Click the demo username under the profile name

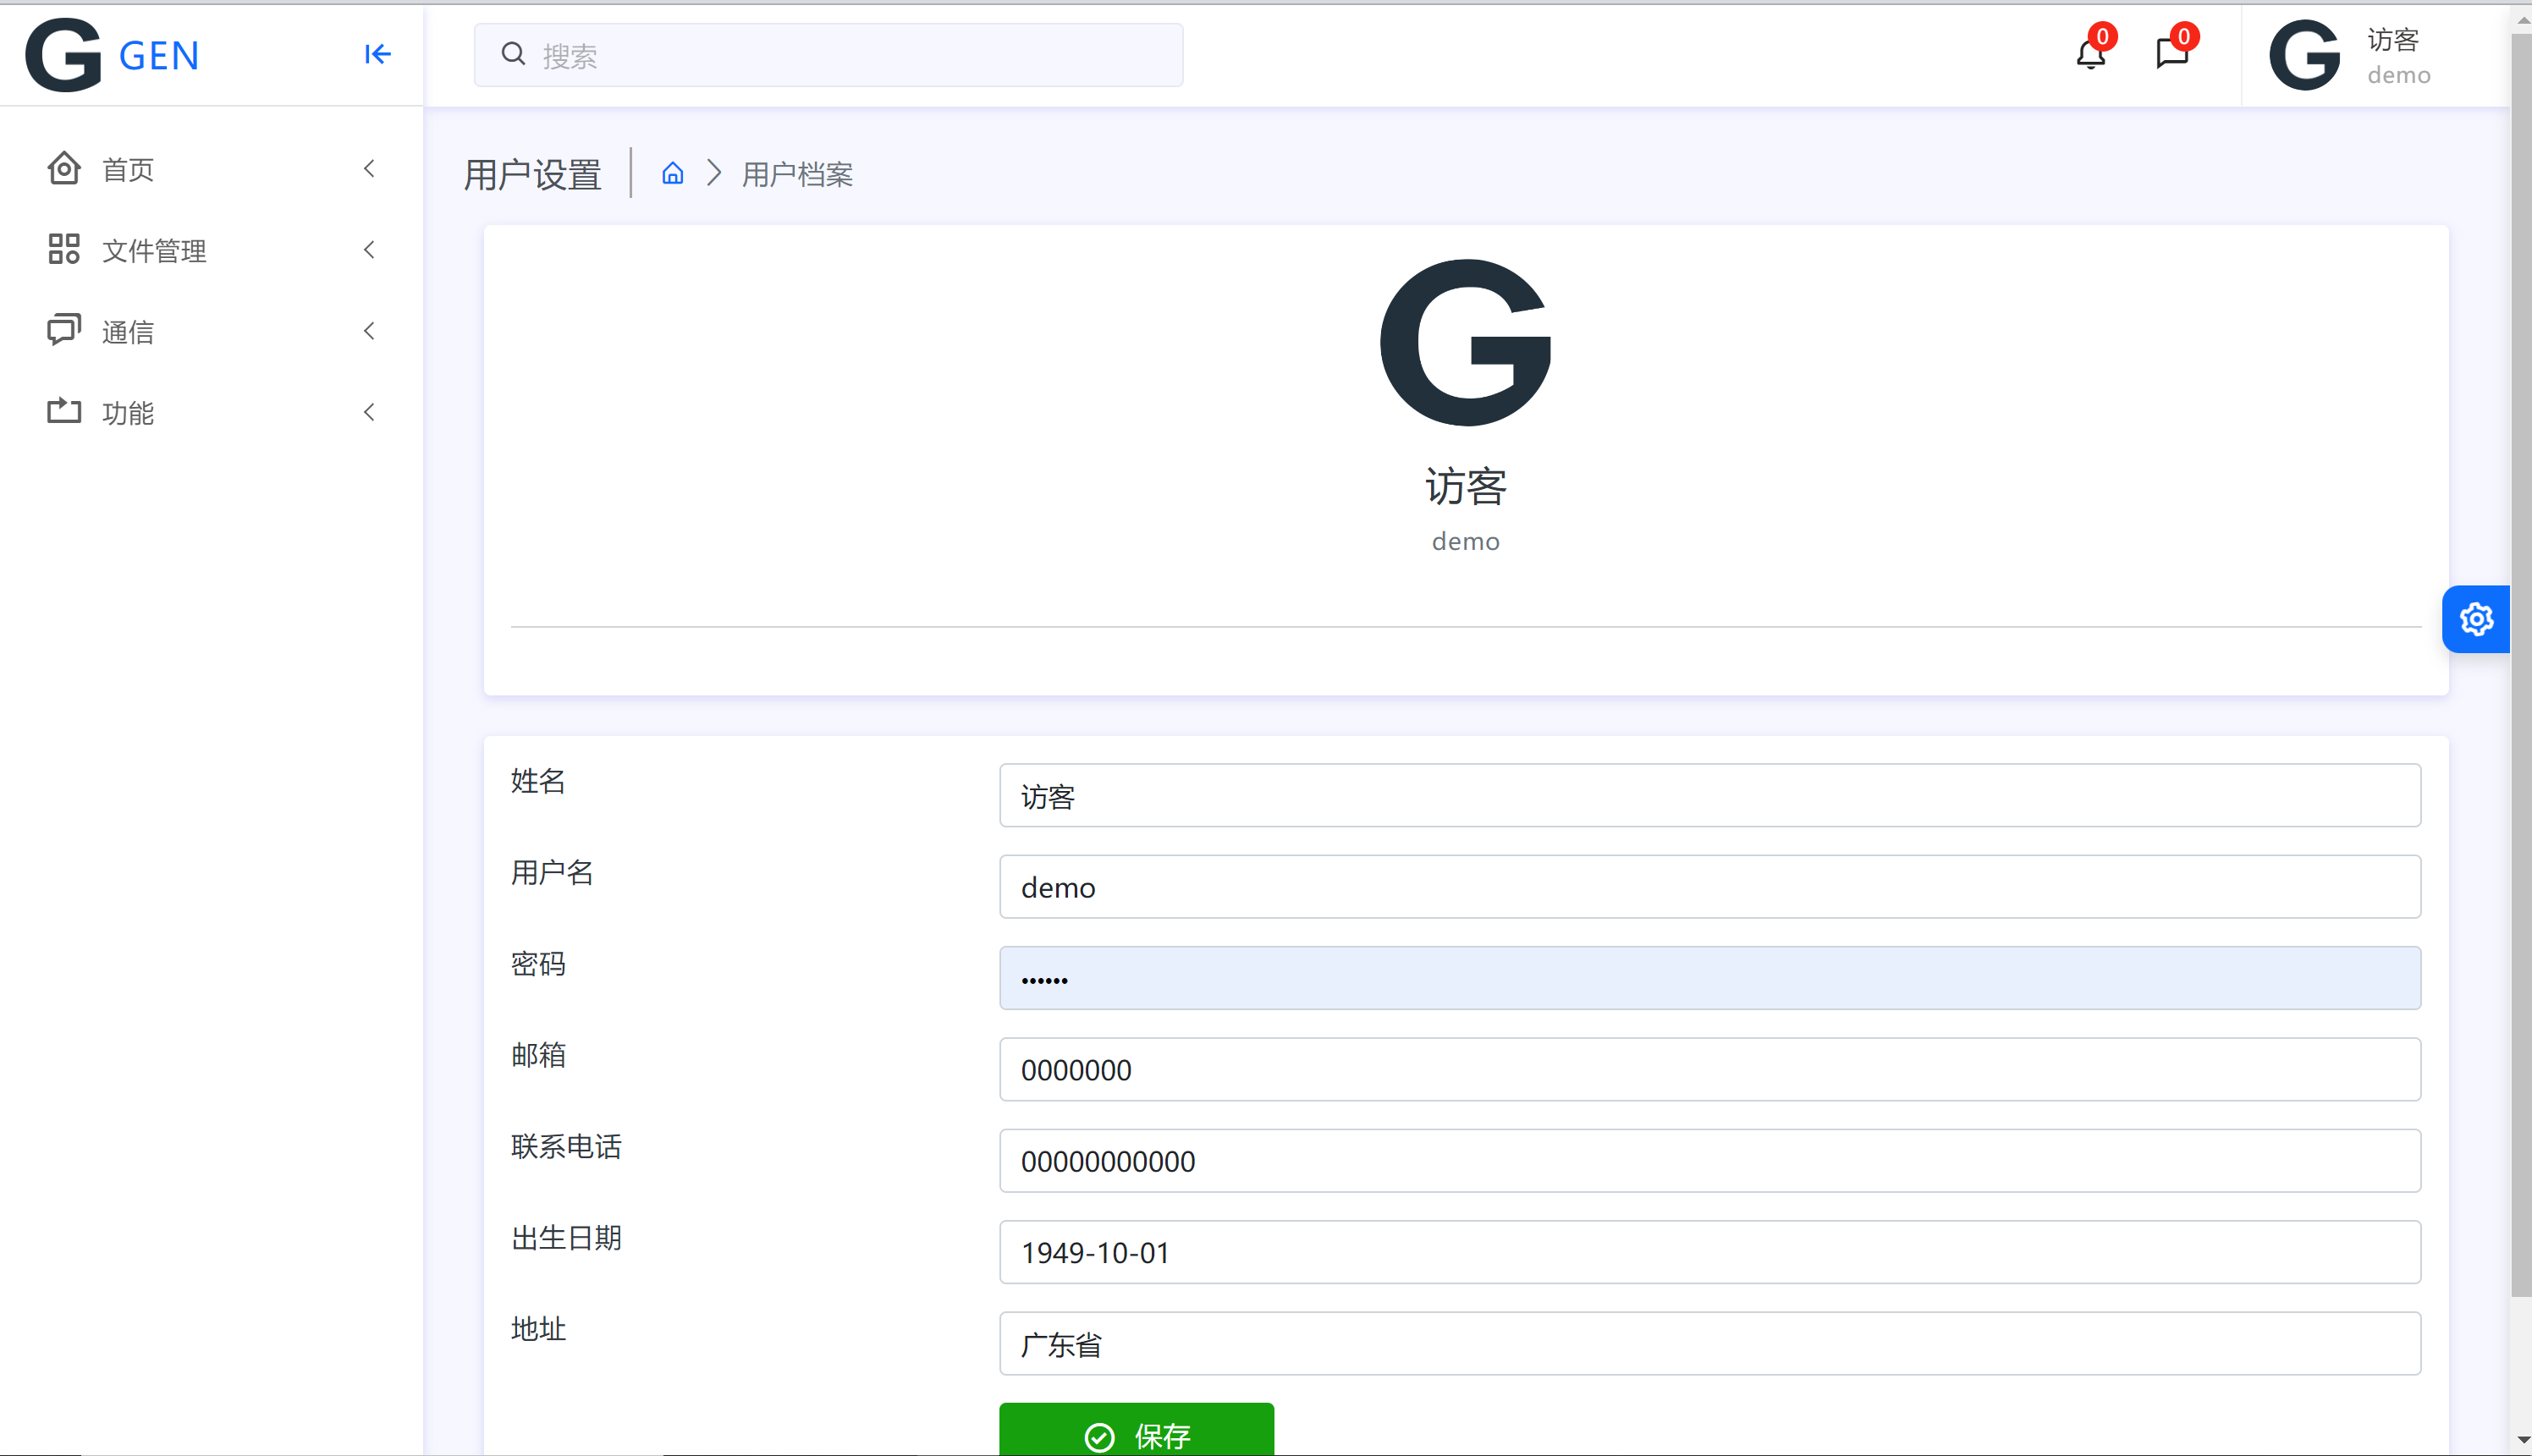[x=1465, y=541]
